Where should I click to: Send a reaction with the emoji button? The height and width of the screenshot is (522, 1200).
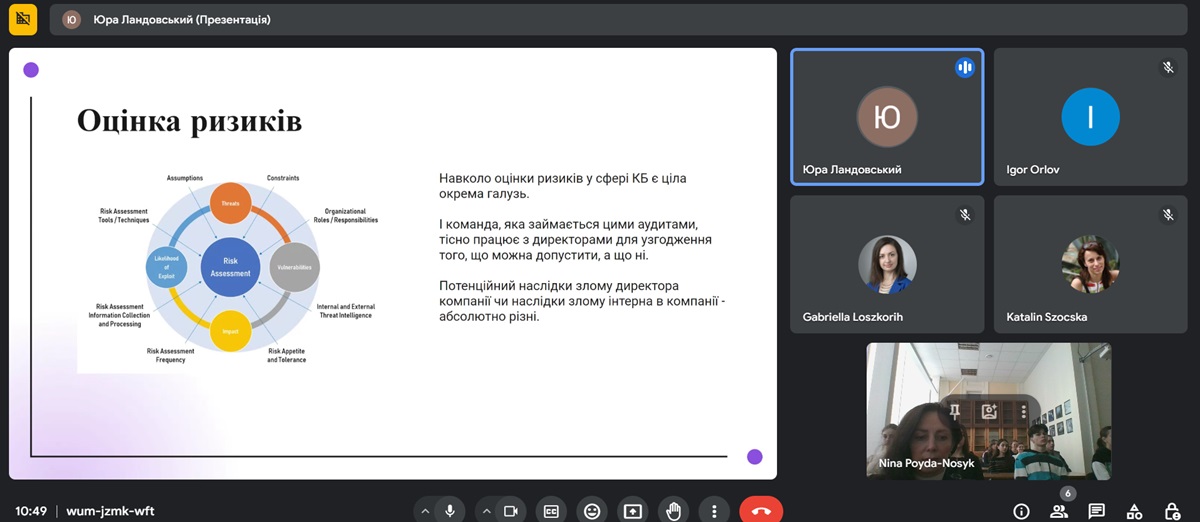click(592, 511)
